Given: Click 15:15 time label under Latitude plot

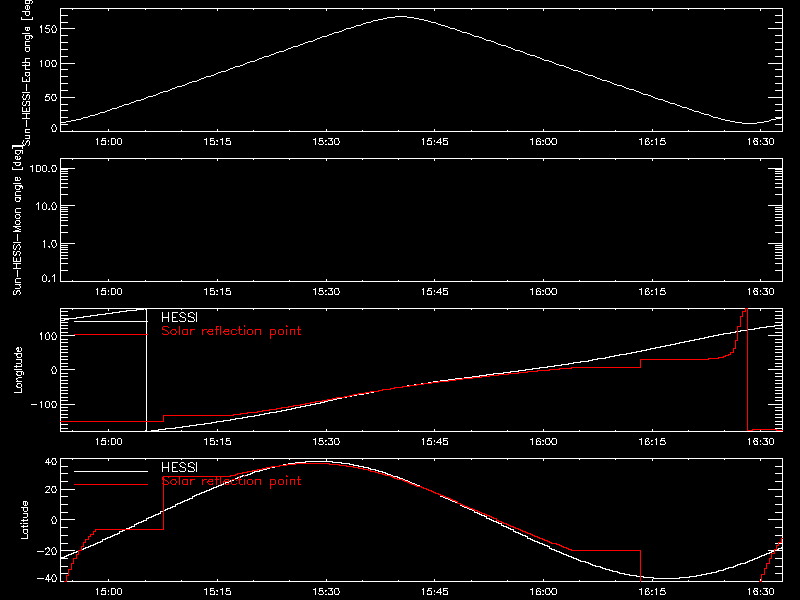Looking at the screenshot, I should tap(217, 592).
